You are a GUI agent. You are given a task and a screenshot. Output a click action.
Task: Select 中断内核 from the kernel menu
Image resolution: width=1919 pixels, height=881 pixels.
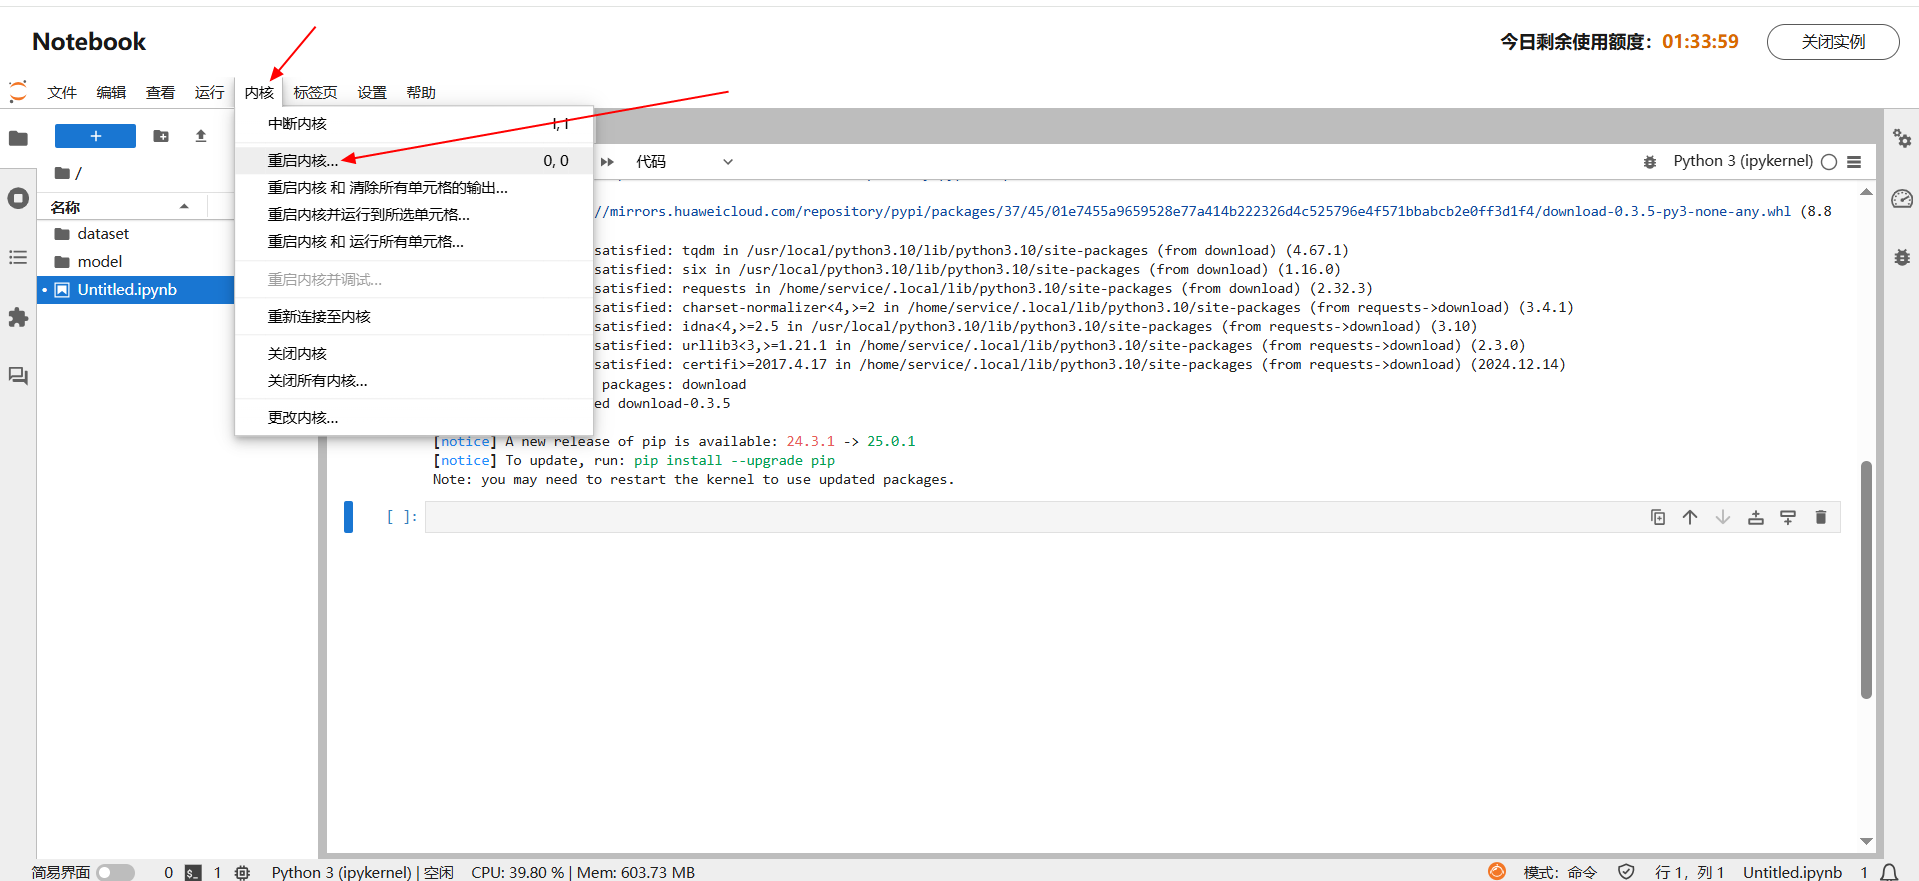click(x=414, y=124)
